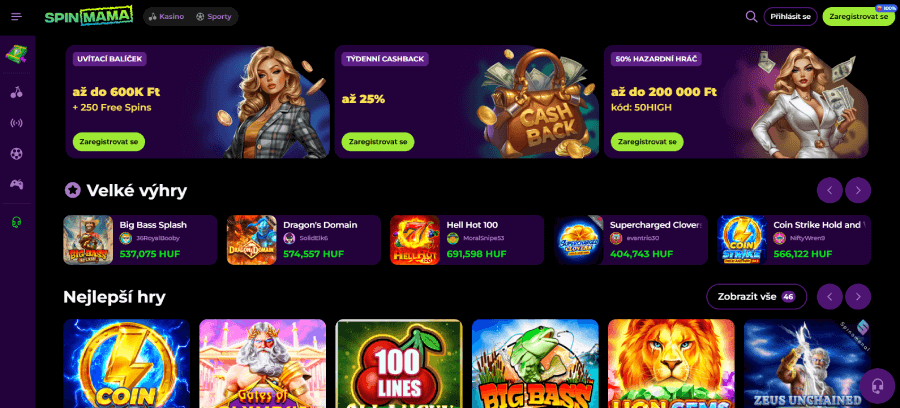Open the floating headset chat button
The height and width of the screenshot is (408, 900).
click(878, 385)
